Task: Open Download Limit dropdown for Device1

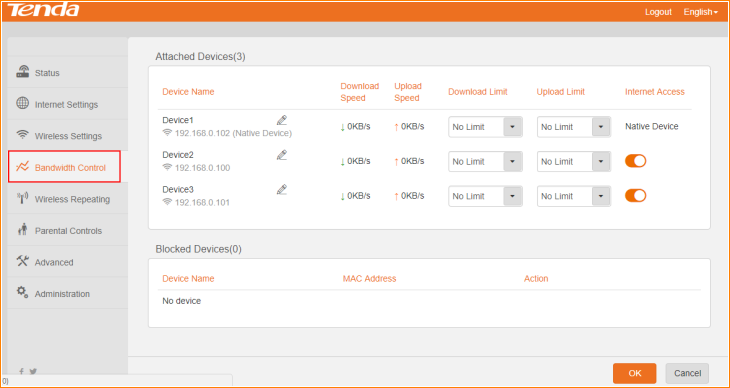Action: point(485,127)
